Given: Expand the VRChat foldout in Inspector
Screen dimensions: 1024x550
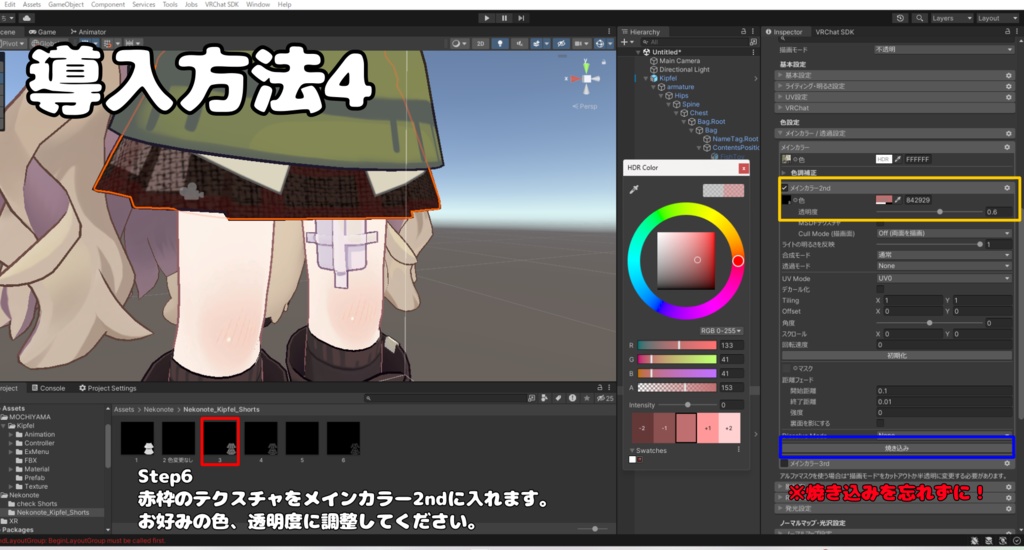Looking at the screenshot, I should click(780, 108).
